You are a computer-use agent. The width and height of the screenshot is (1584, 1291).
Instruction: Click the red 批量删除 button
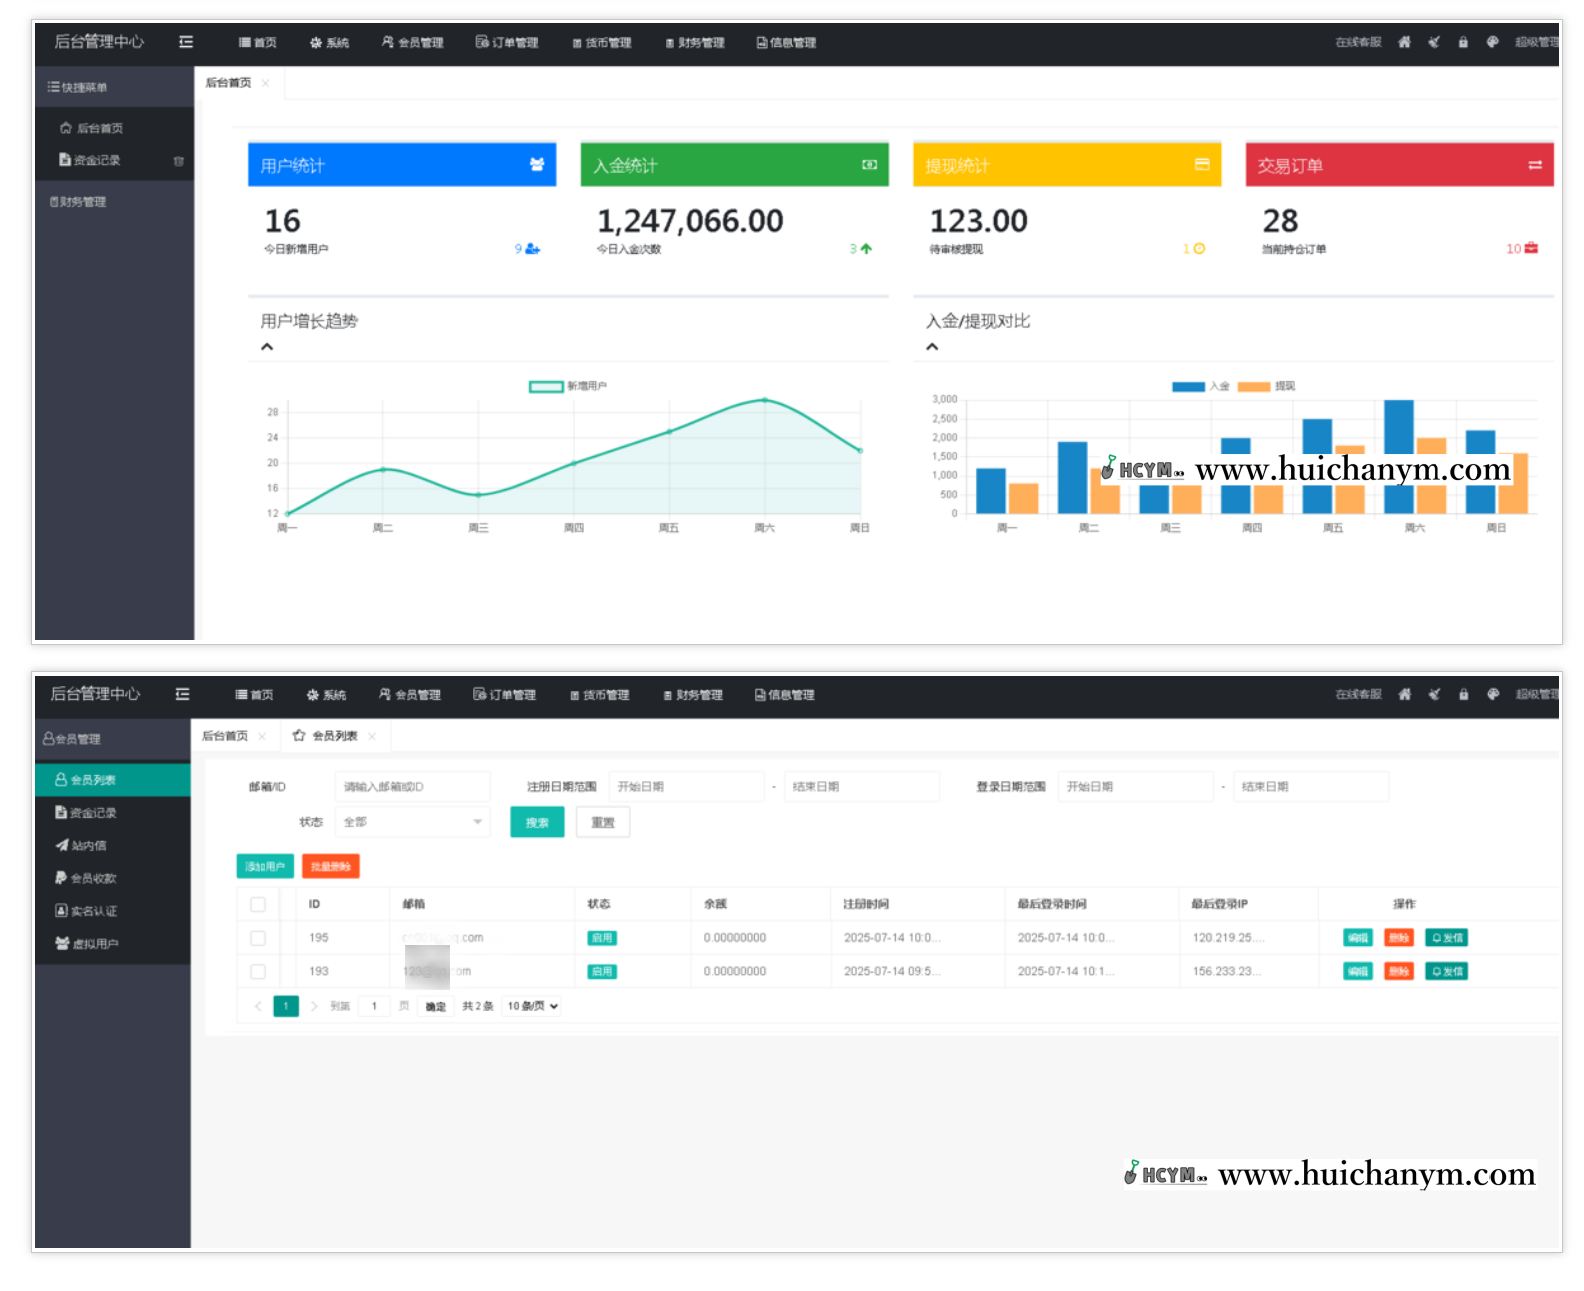pos(330,866)
